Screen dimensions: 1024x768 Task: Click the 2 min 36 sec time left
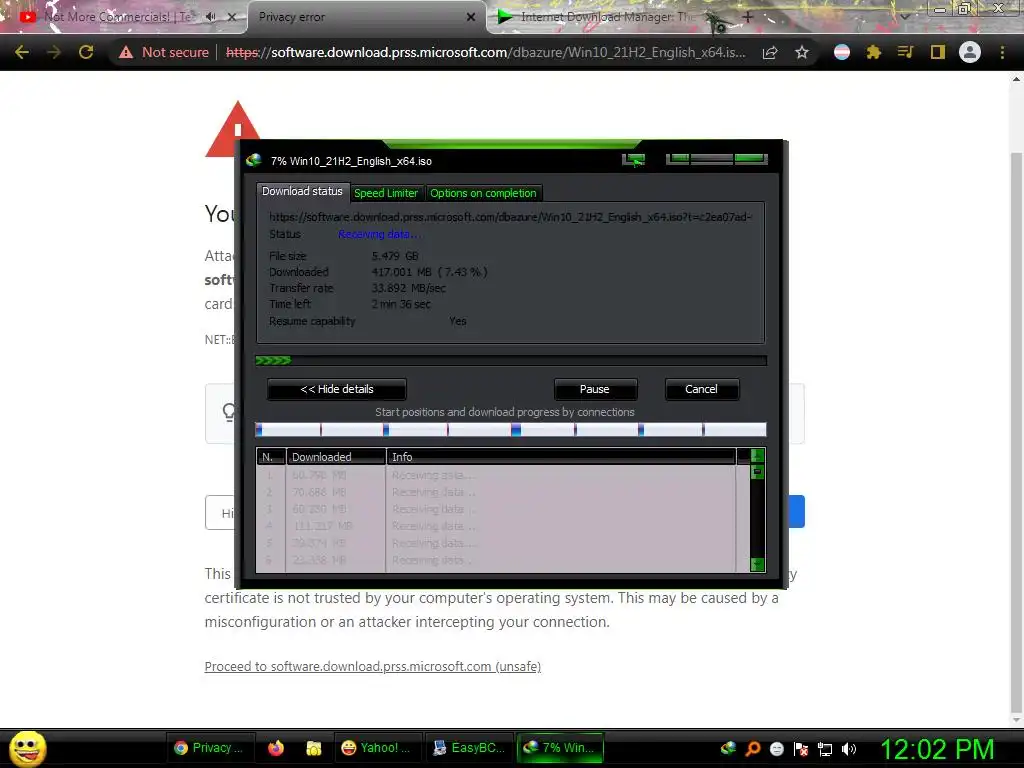[x=401, y=304]
